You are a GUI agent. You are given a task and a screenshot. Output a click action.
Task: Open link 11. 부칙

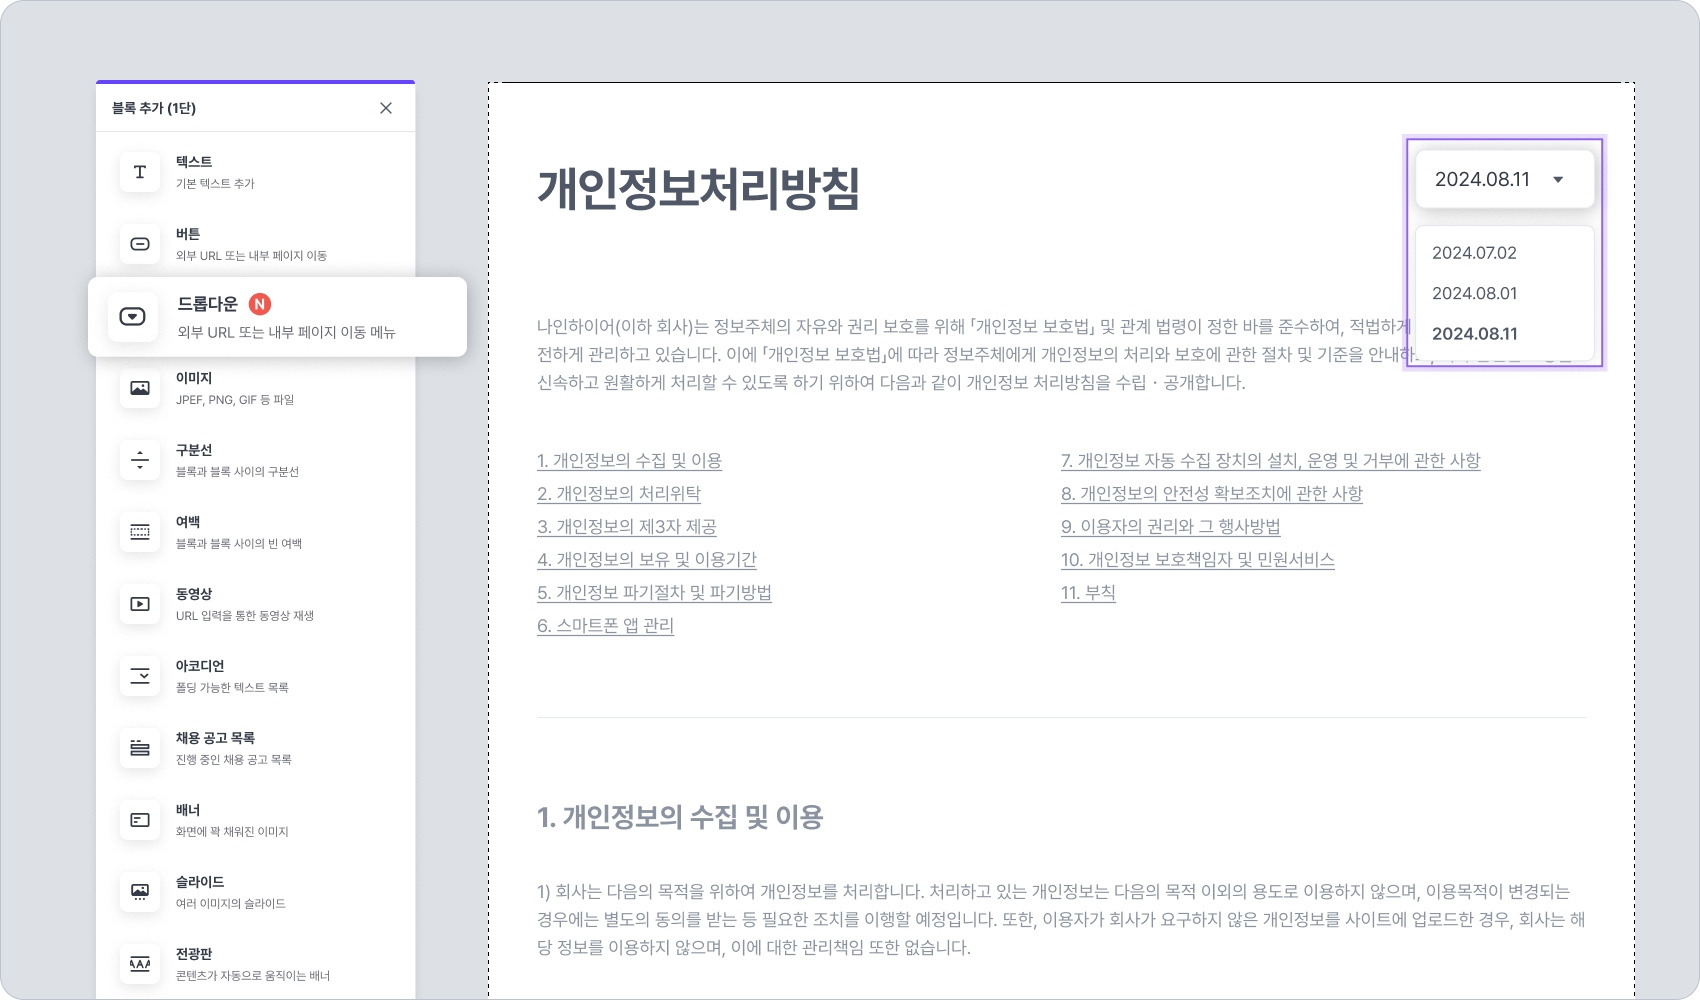[1088, 593]
